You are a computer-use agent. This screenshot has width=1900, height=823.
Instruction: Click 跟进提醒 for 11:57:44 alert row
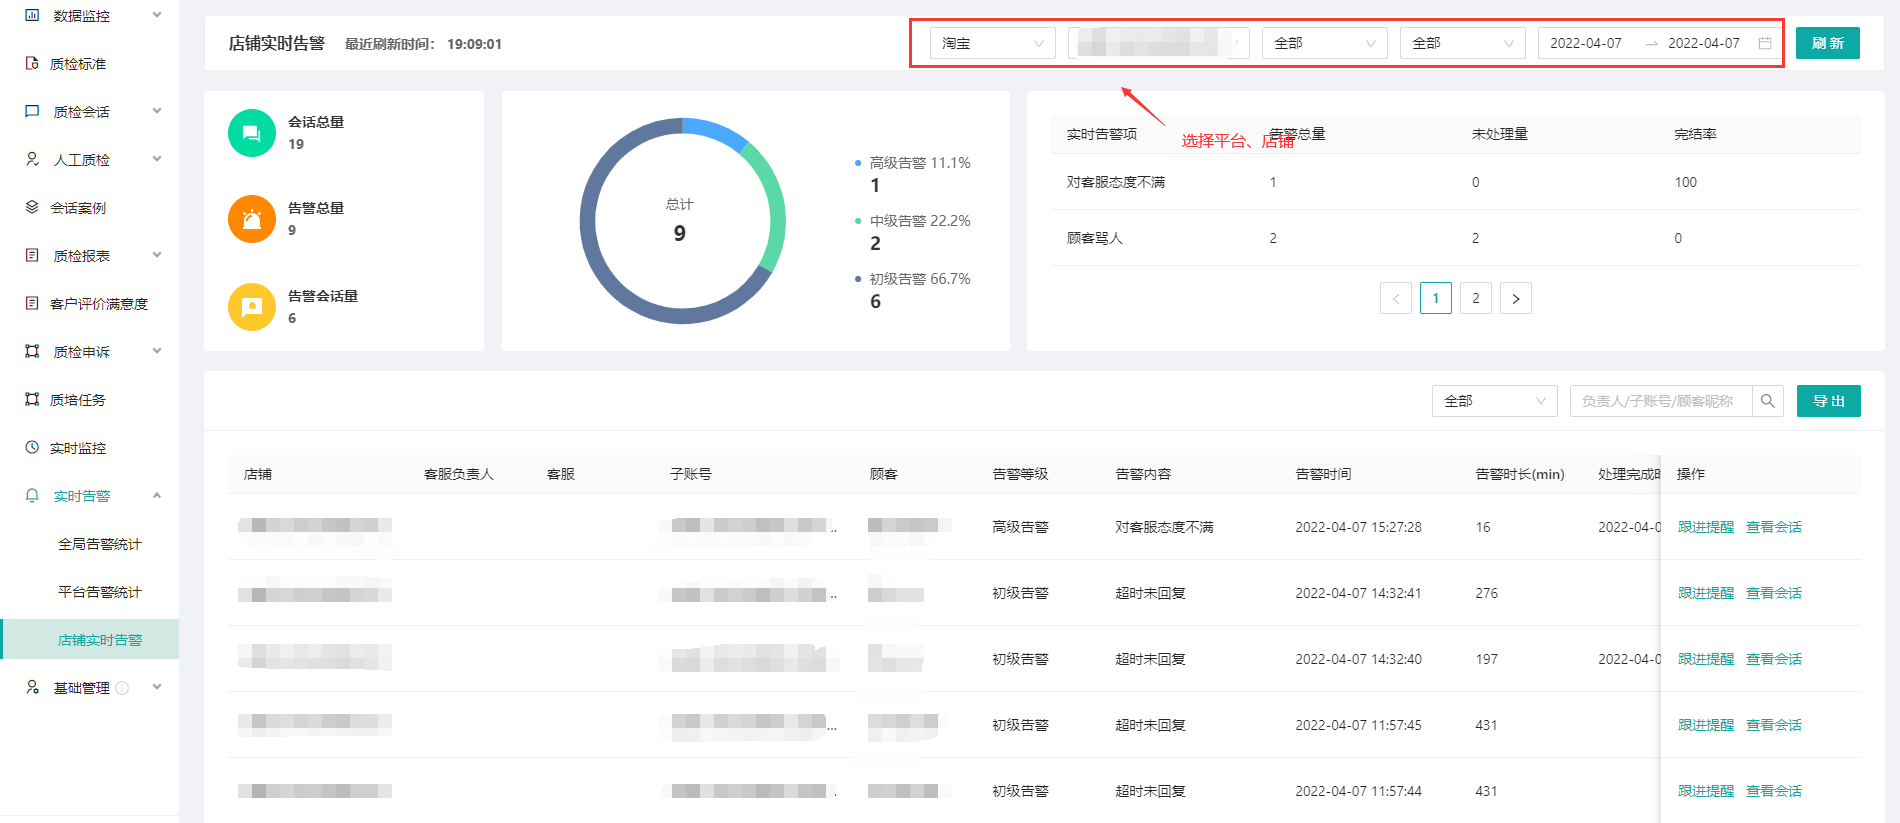click(1706, 791)
